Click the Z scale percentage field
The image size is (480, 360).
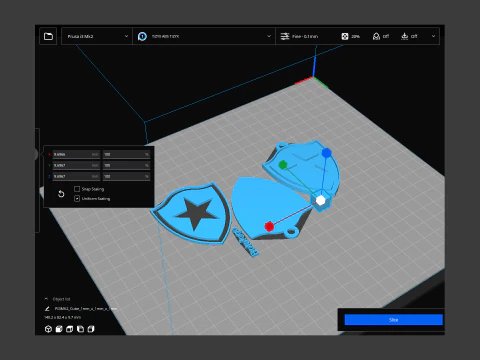click(126, 176)
